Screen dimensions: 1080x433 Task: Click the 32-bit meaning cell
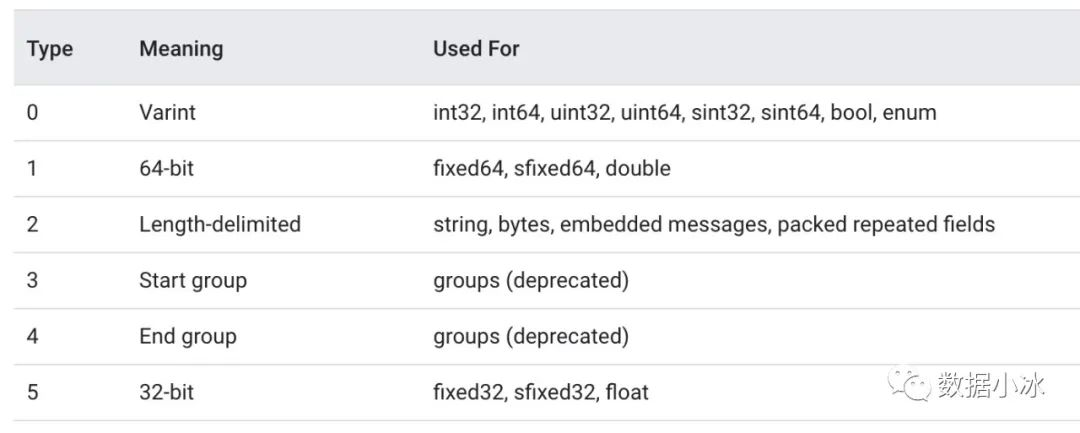coord(166,392)
